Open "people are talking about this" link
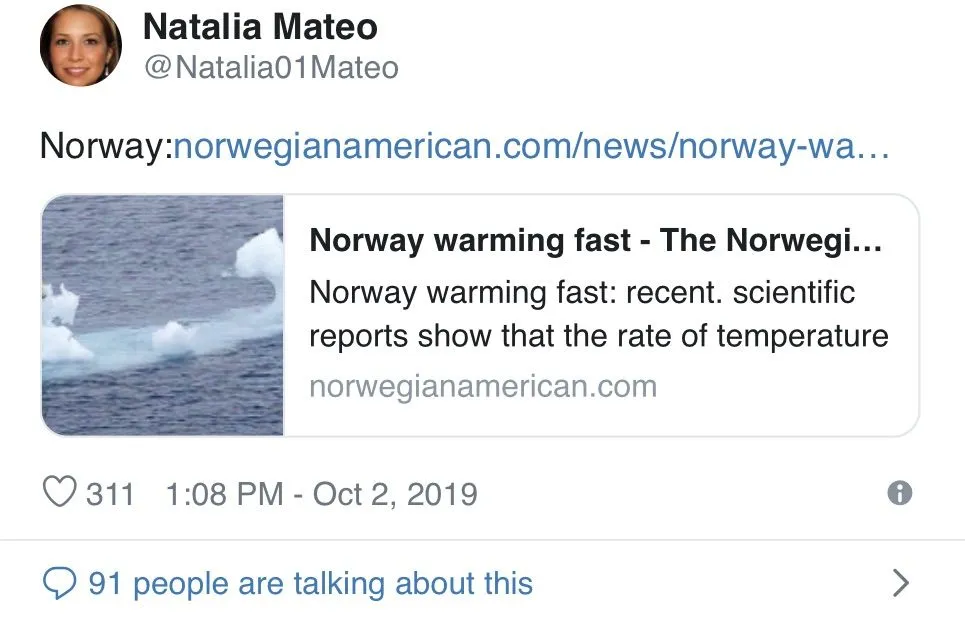 point(332,583)
